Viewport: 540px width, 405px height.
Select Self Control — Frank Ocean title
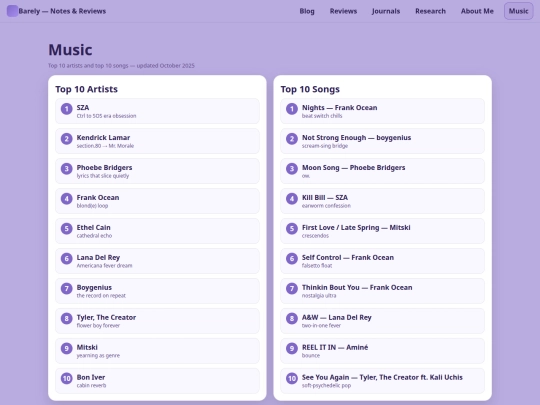[348, 257]
